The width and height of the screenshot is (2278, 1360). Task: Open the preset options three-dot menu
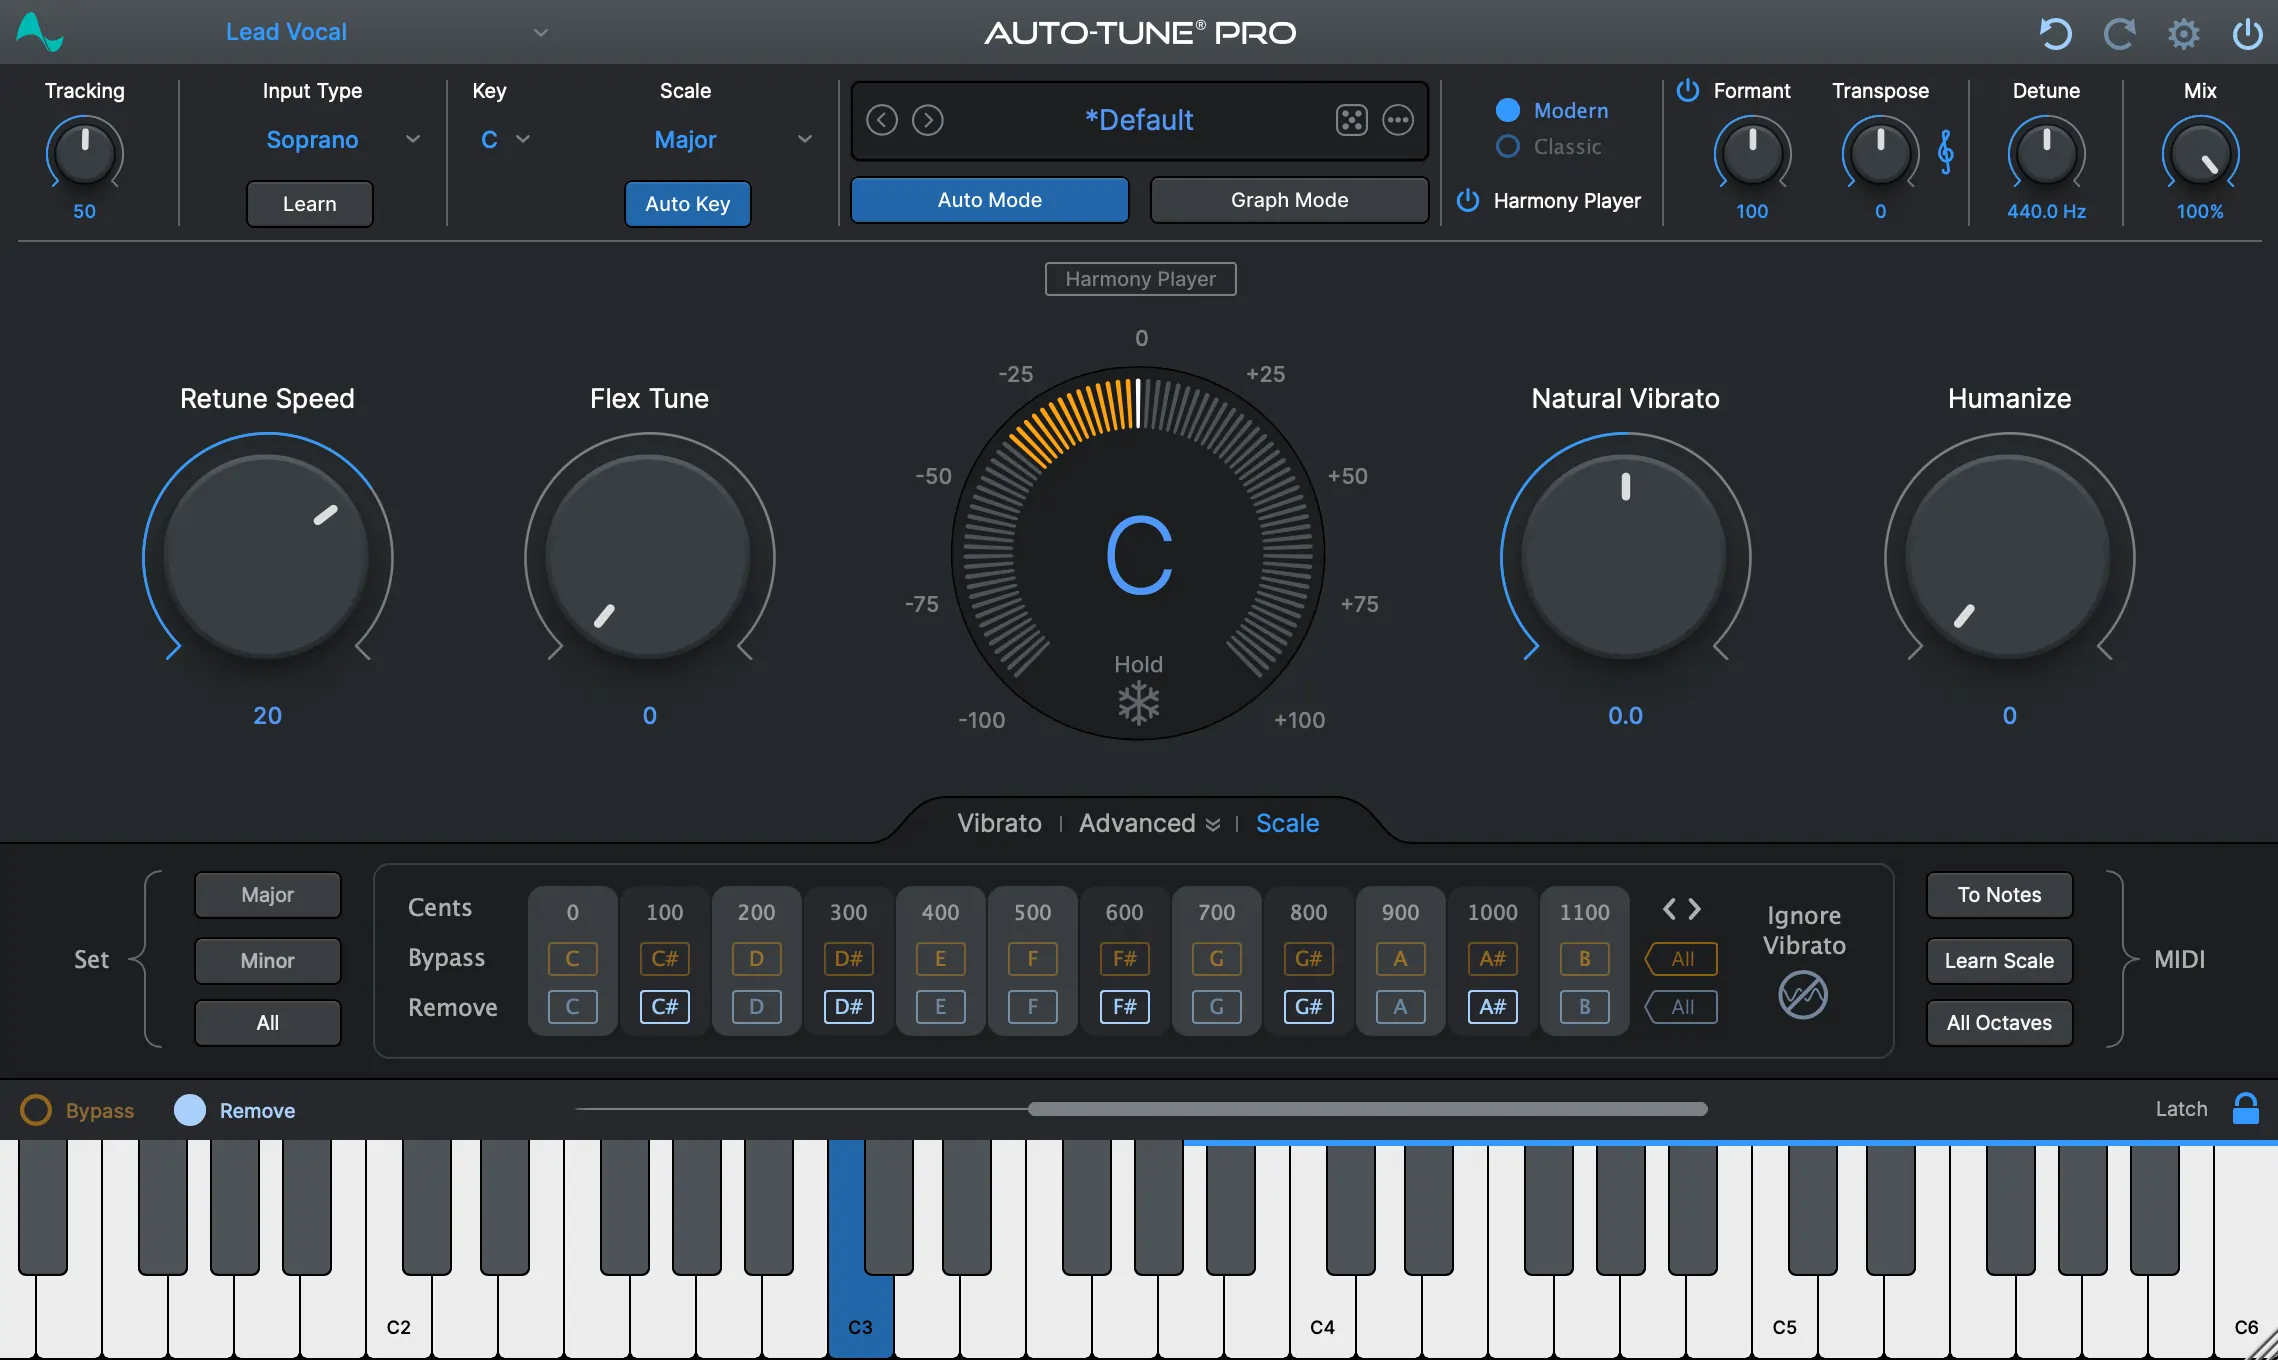coord(1398,119)
